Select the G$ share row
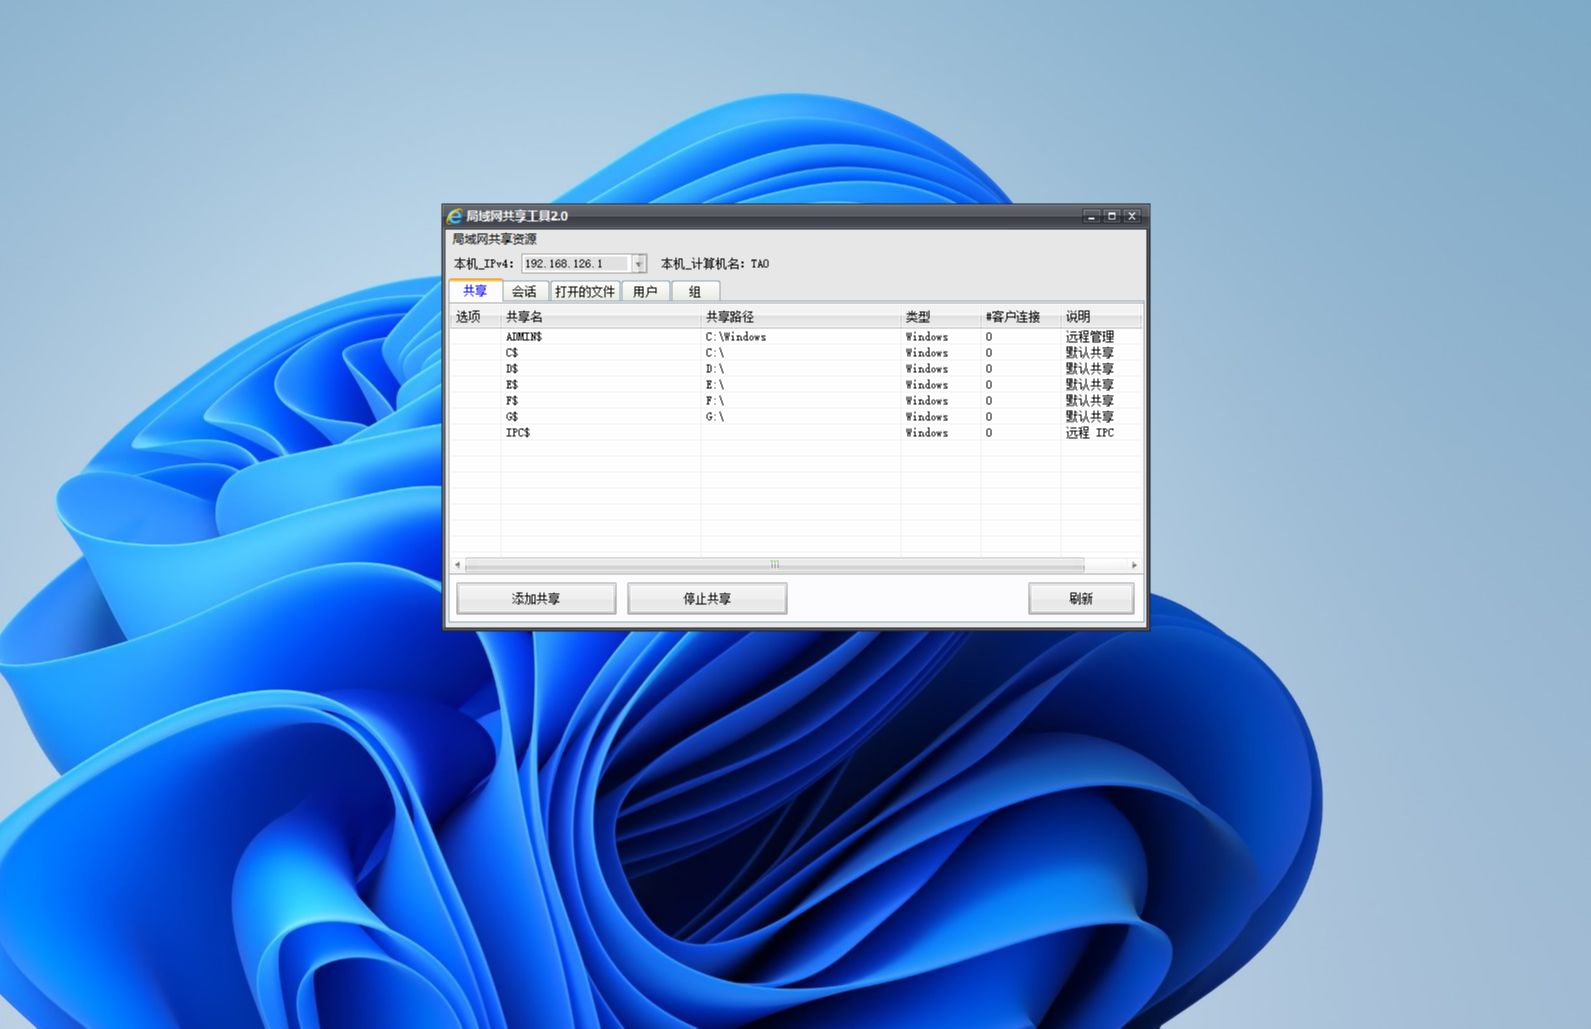This screenshot has height=1029, width=1591. [x=796, y=417]
